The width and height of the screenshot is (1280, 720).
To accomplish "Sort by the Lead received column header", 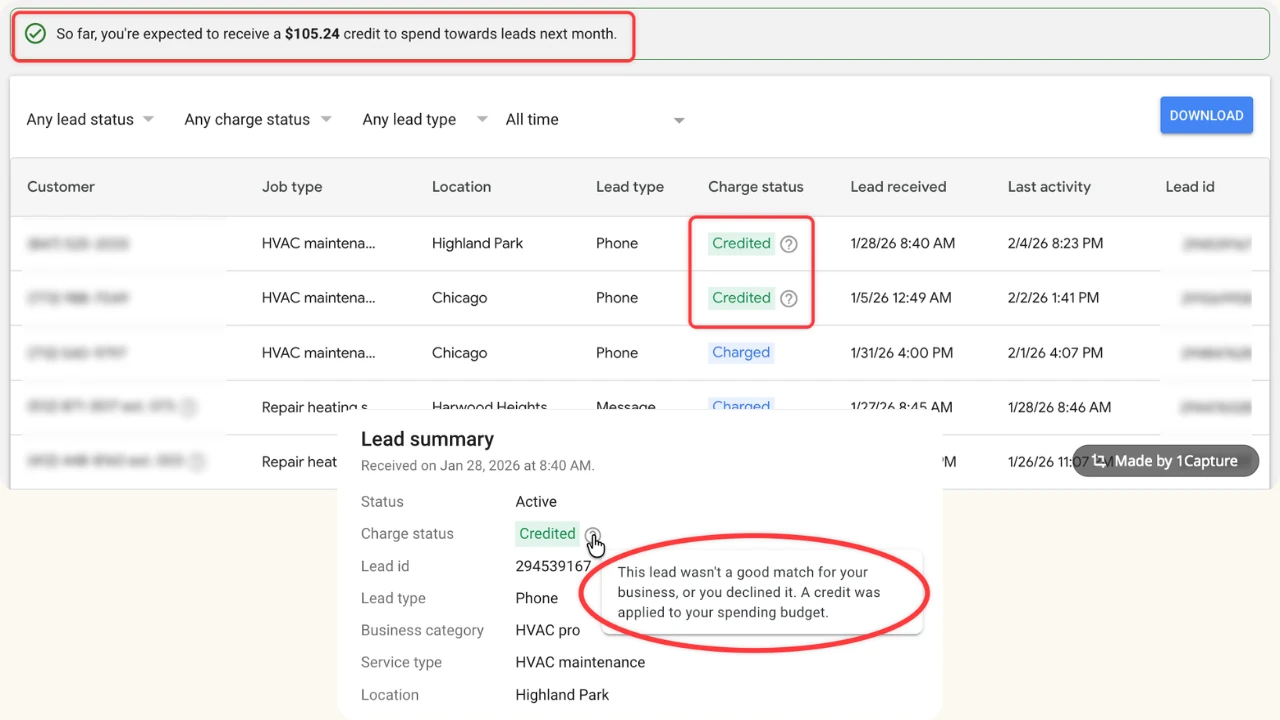I will (x=897, y=187).
